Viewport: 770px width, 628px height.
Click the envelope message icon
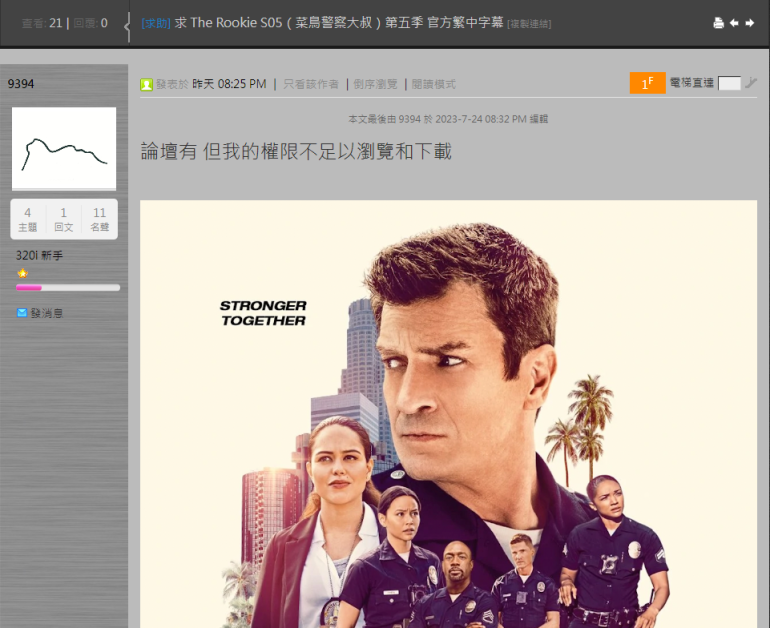[22, 313]
